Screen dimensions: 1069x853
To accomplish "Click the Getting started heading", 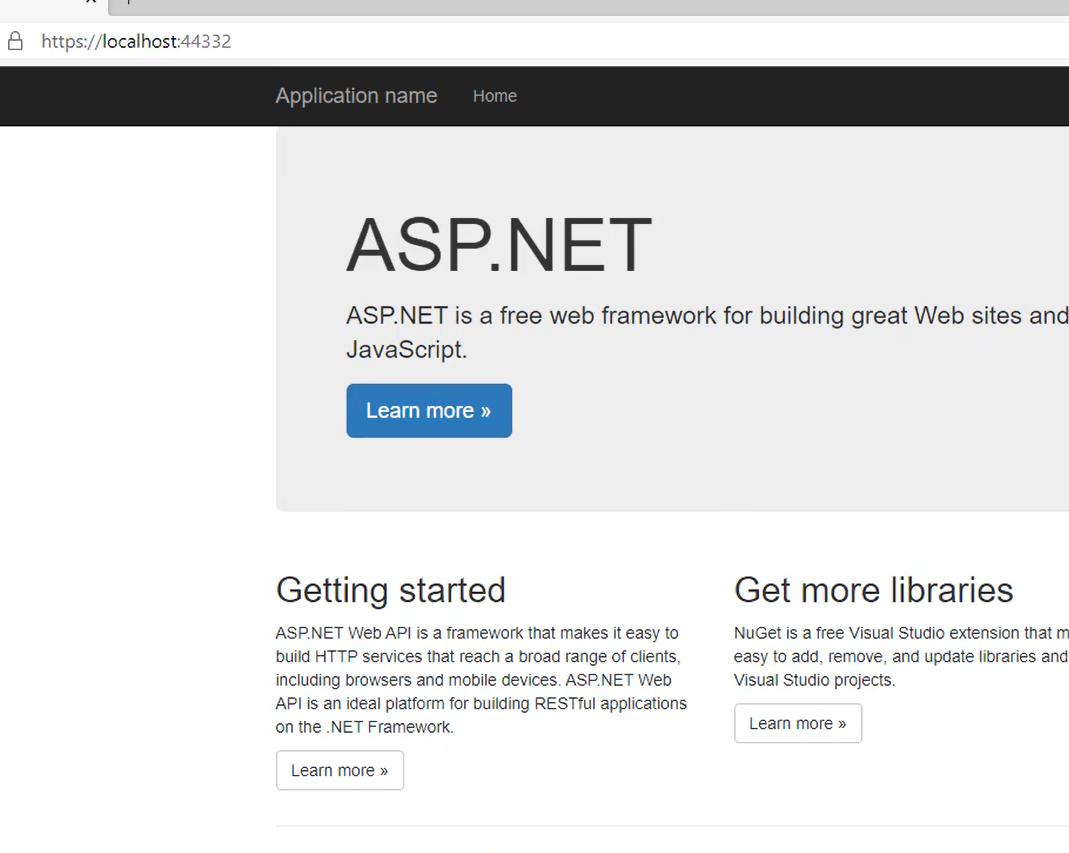I will point(391,590).
